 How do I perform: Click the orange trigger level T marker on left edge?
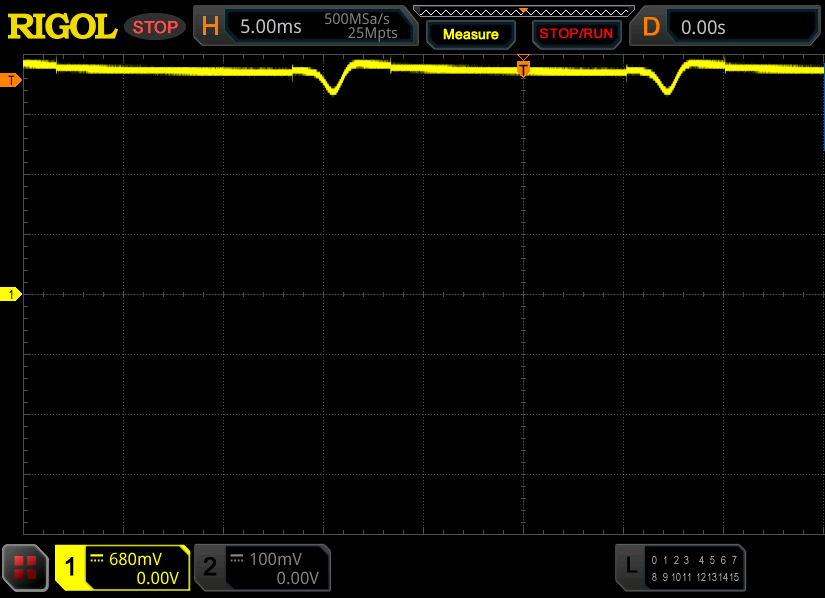pos(11,79)
